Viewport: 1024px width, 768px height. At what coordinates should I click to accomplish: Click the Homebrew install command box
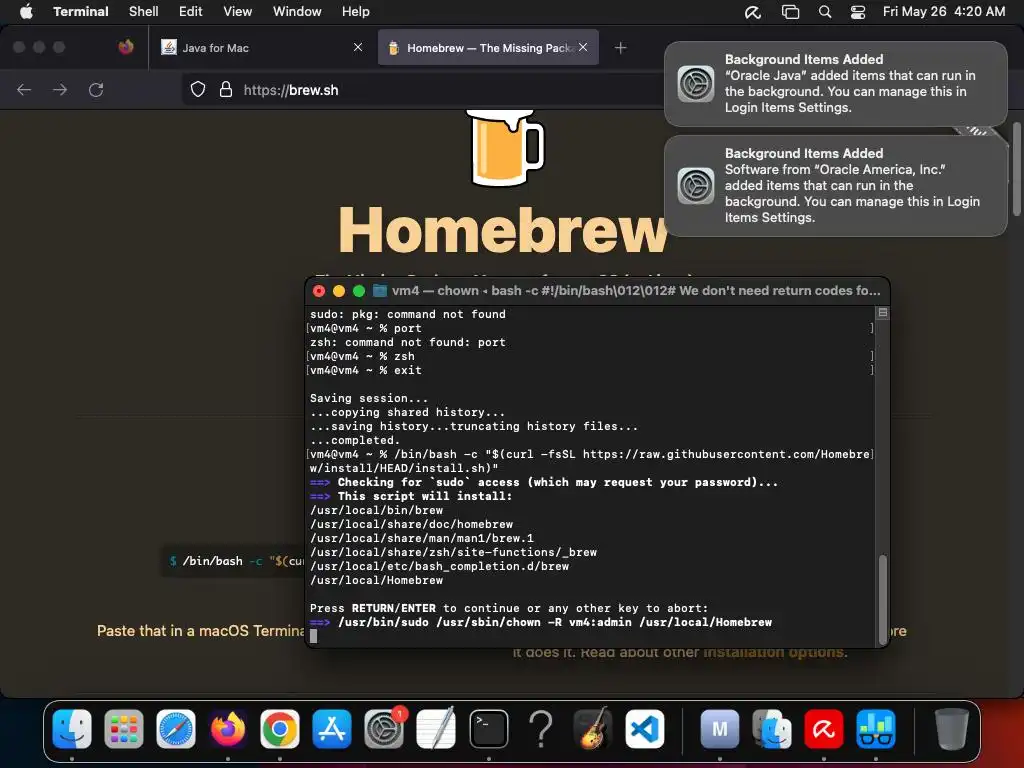(234, 561)
